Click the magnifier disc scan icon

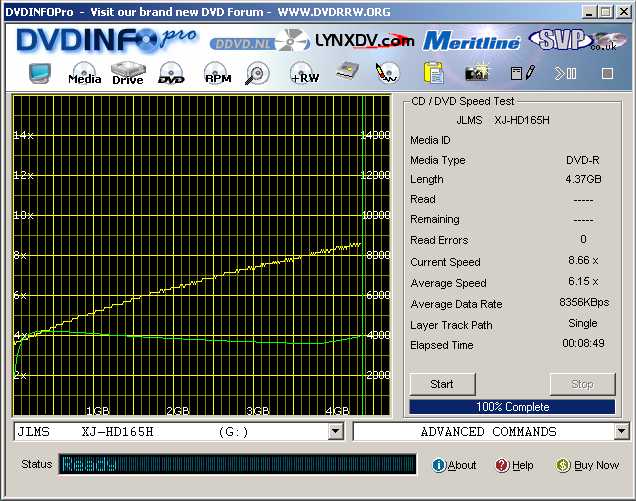click(258, 74)
